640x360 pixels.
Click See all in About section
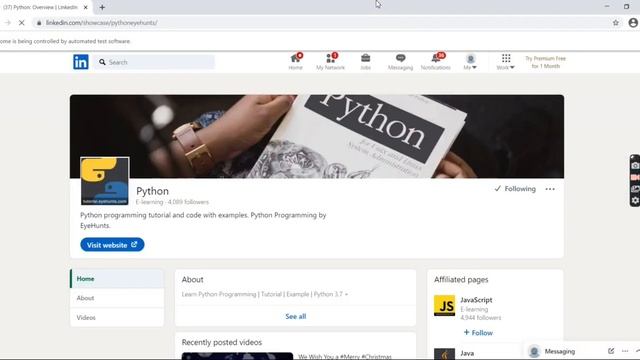point(296,316)
